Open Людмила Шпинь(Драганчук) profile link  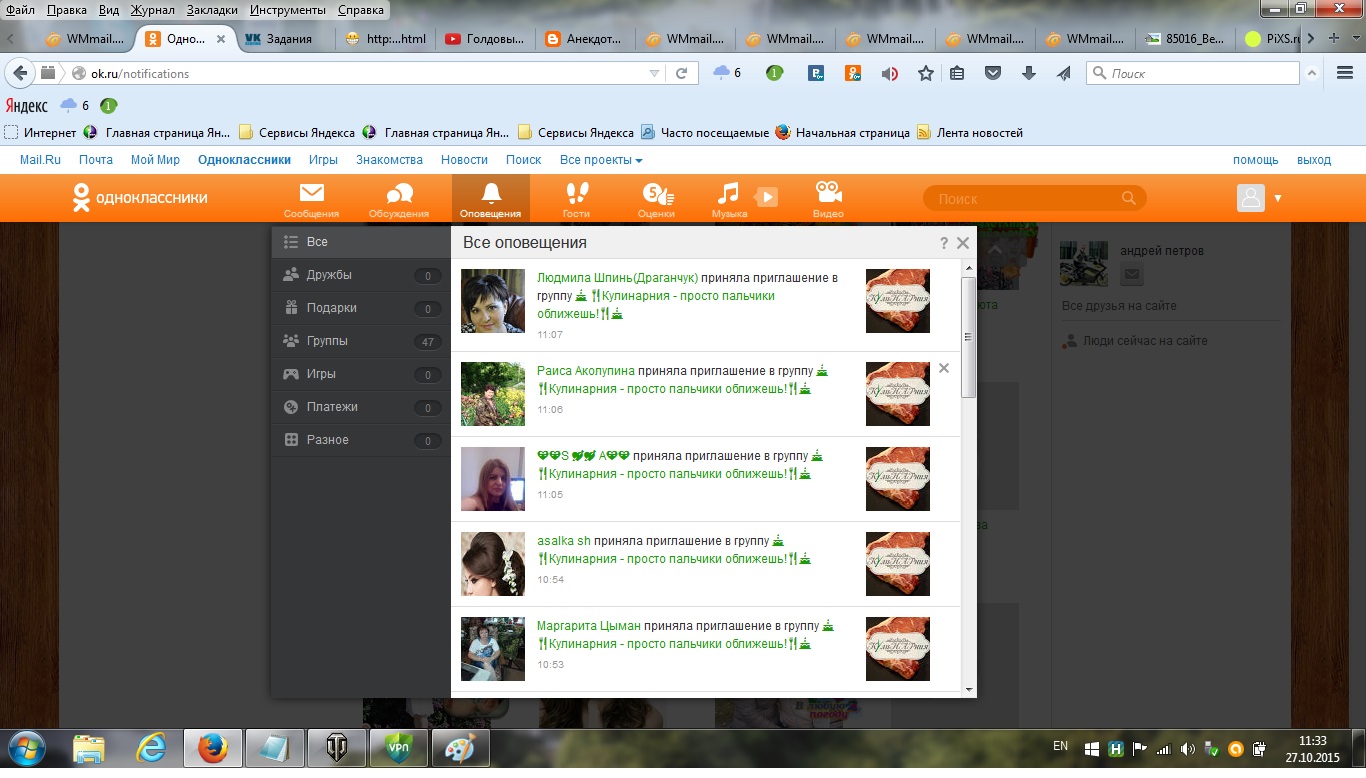617,278
